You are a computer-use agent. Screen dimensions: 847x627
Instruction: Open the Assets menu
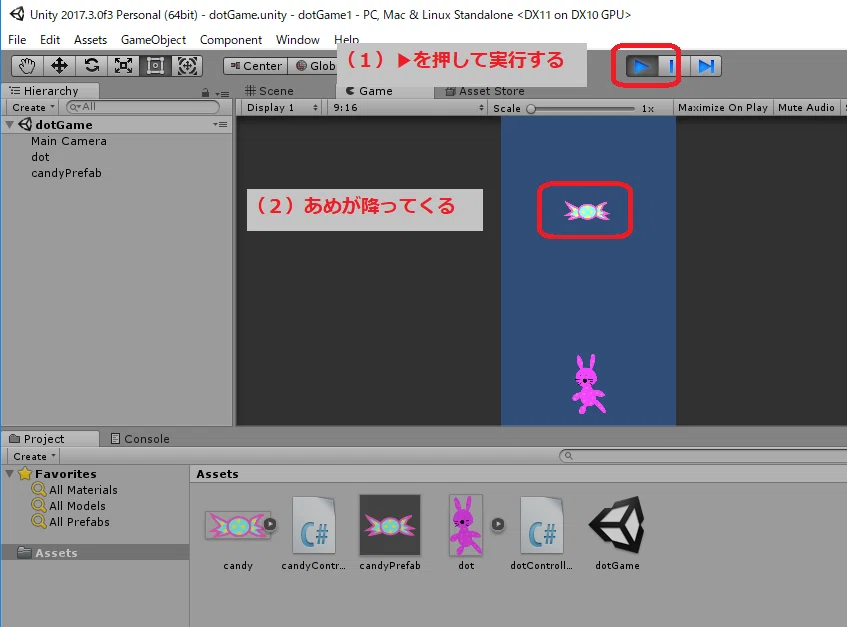pos(90,40)
